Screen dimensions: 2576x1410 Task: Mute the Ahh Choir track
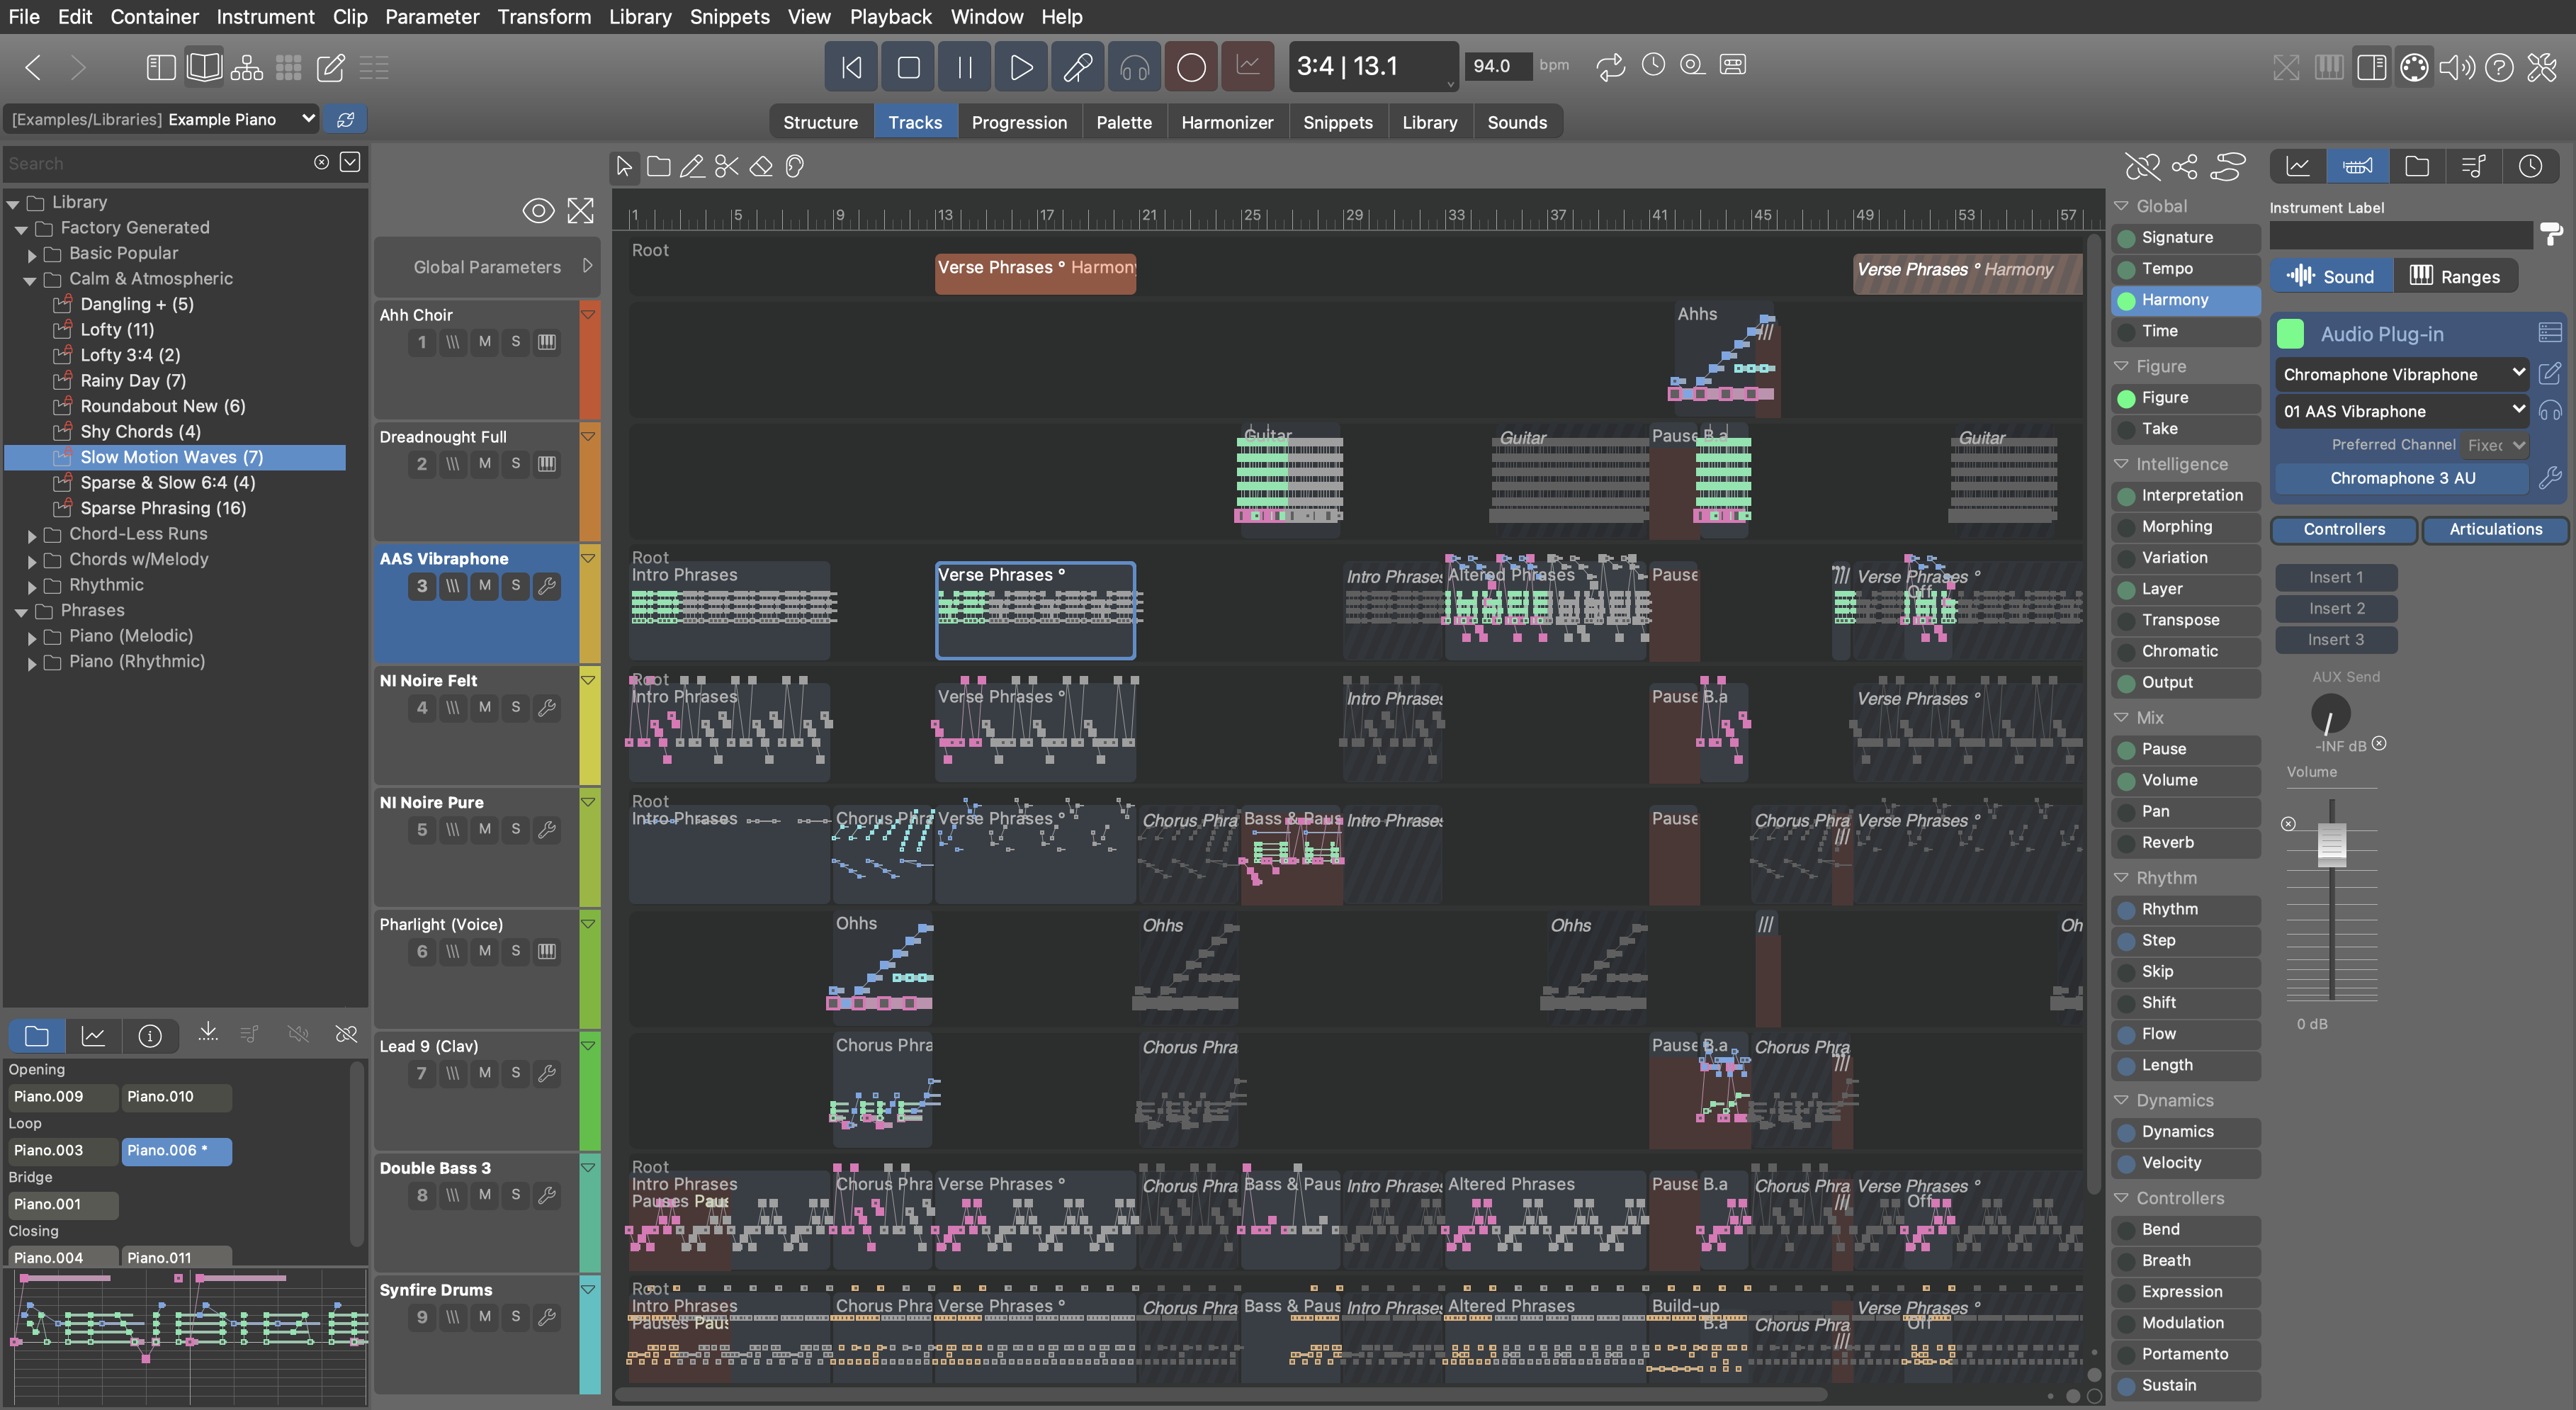tap(485, 342)
